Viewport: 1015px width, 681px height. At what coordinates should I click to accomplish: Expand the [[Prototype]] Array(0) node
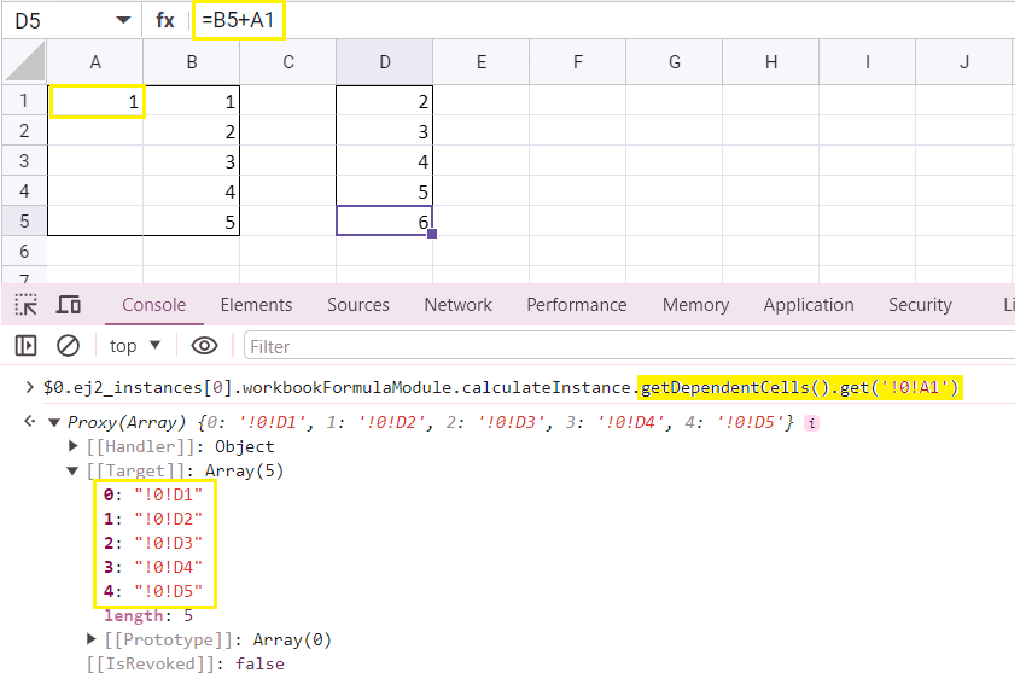(93, 640)
